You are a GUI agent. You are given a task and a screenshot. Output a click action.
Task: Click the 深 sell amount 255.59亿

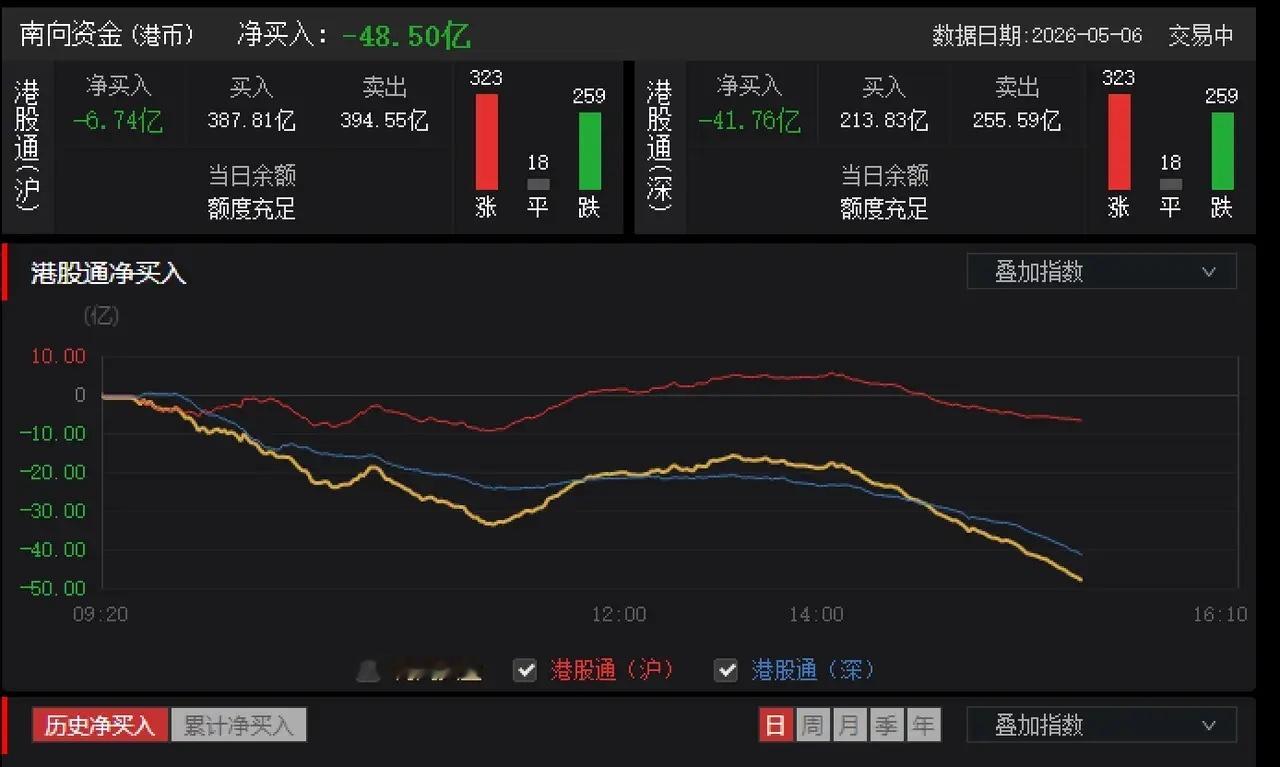point(1017,121)
